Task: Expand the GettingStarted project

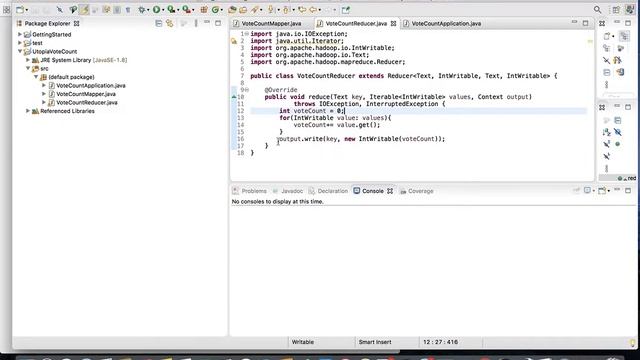Action: coord(20,34)
